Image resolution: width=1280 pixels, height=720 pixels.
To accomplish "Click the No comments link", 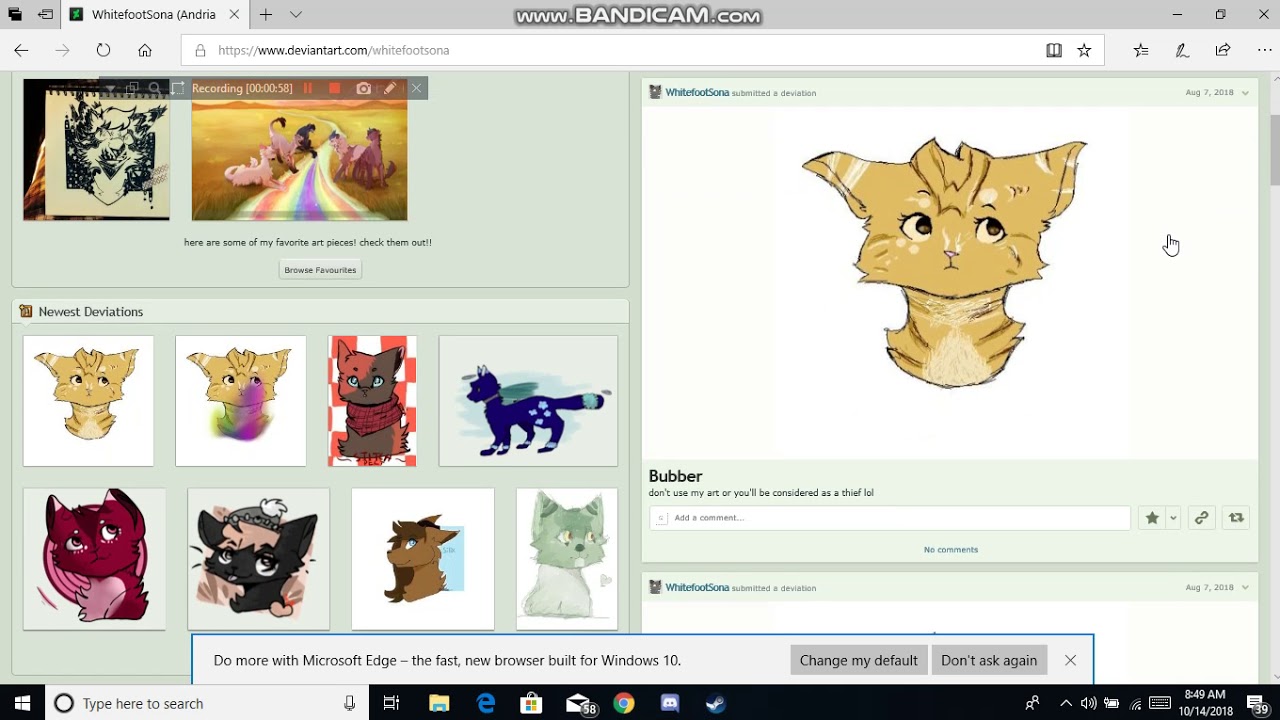I will [951, 549].
